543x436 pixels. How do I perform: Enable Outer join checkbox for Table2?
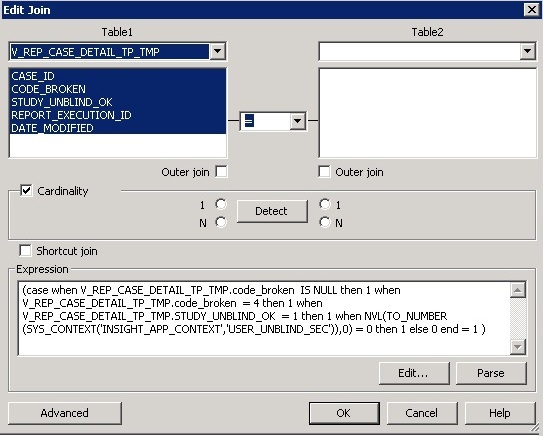(x=324, y=172)
